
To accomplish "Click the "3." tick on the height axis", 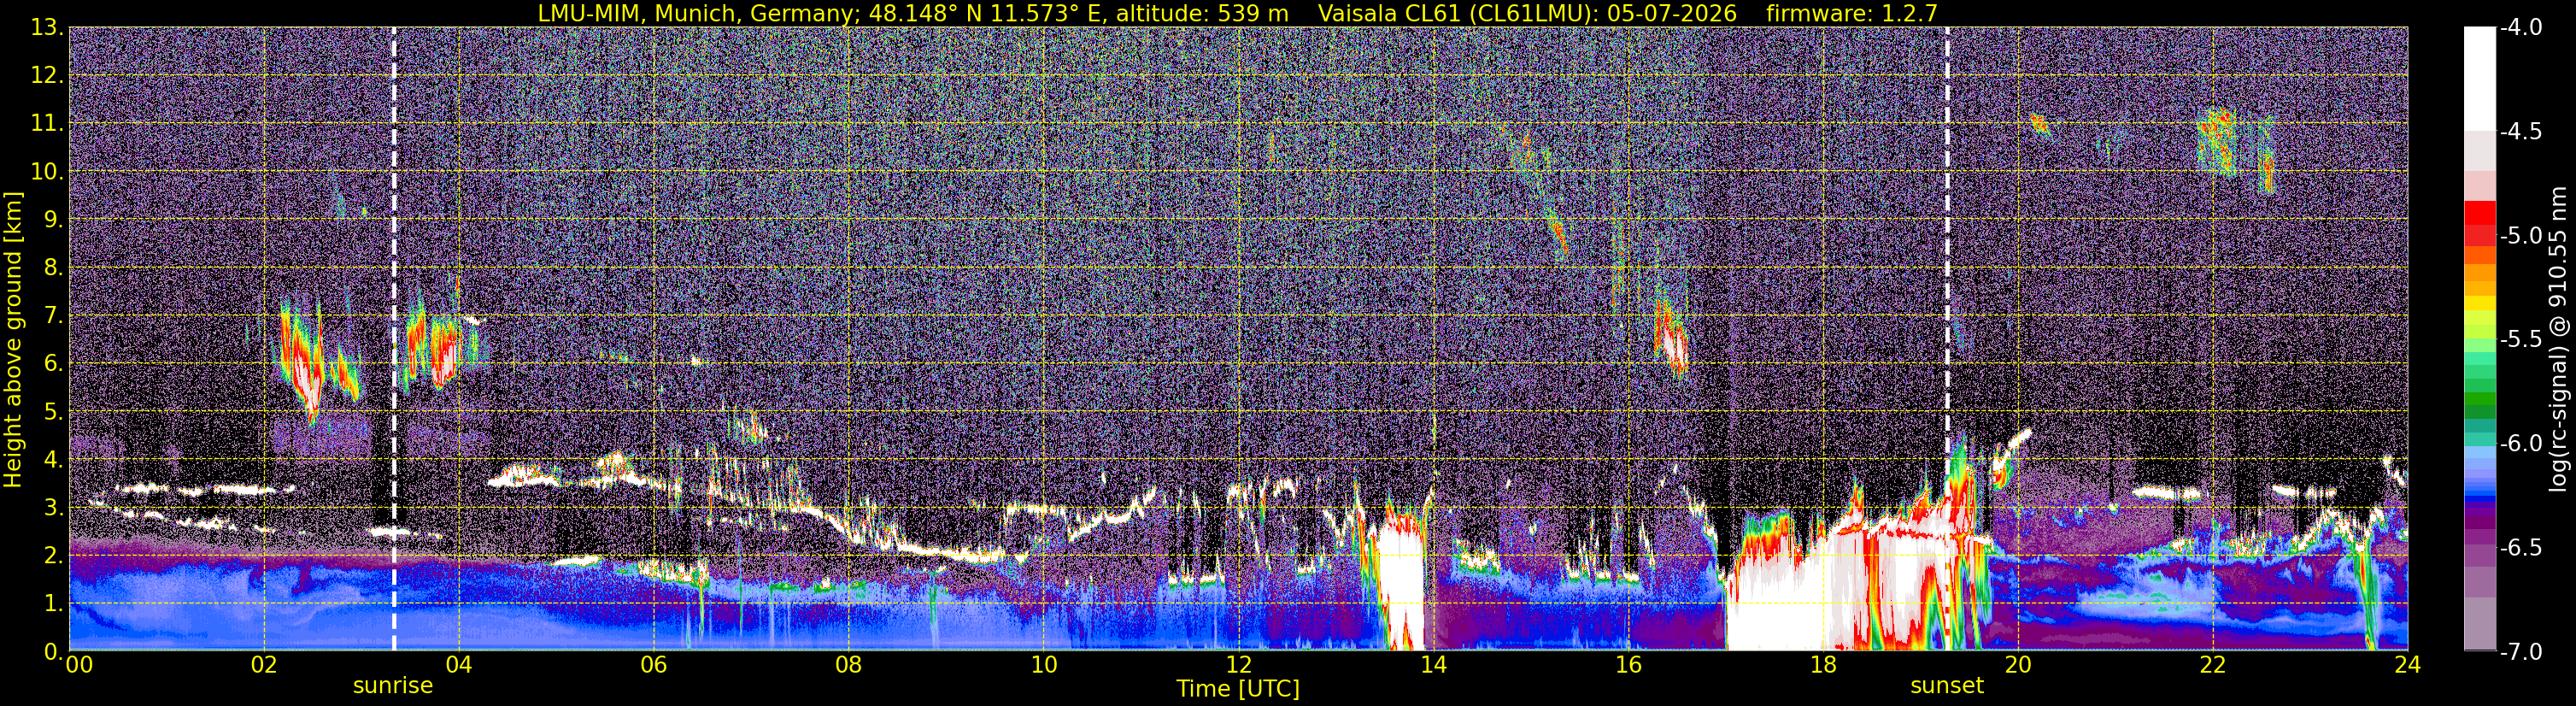I will 53,508.
